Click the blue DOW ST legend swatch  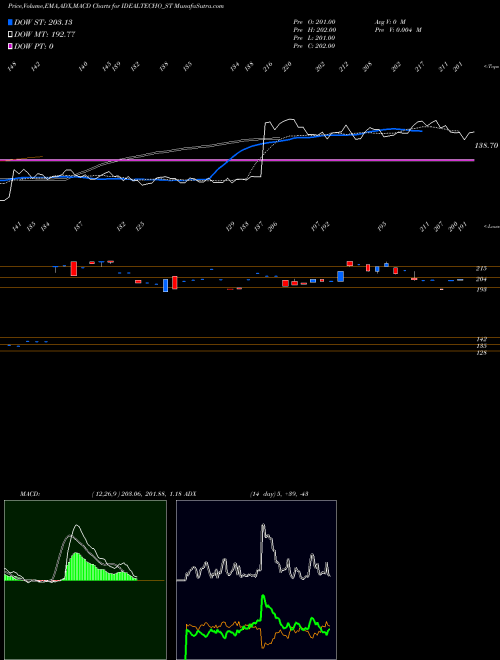[11, 22]
